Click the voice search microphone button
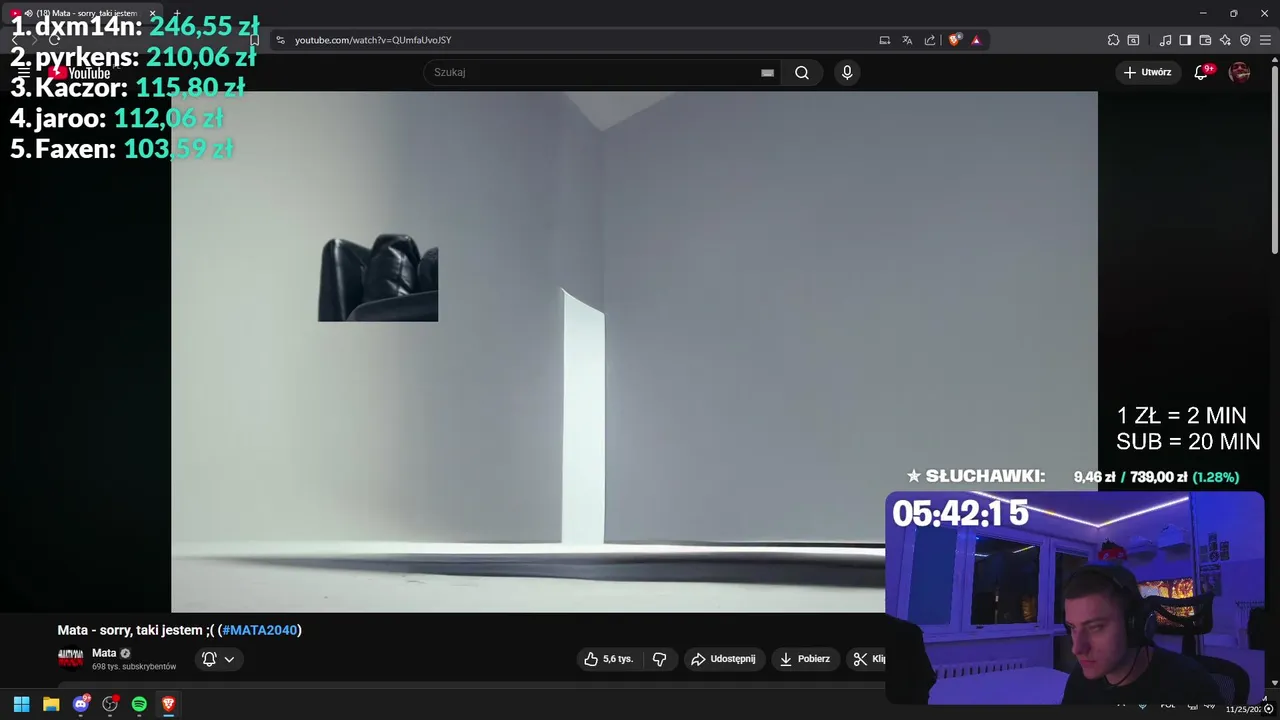 pyautogui.click(x=847, y=72)
